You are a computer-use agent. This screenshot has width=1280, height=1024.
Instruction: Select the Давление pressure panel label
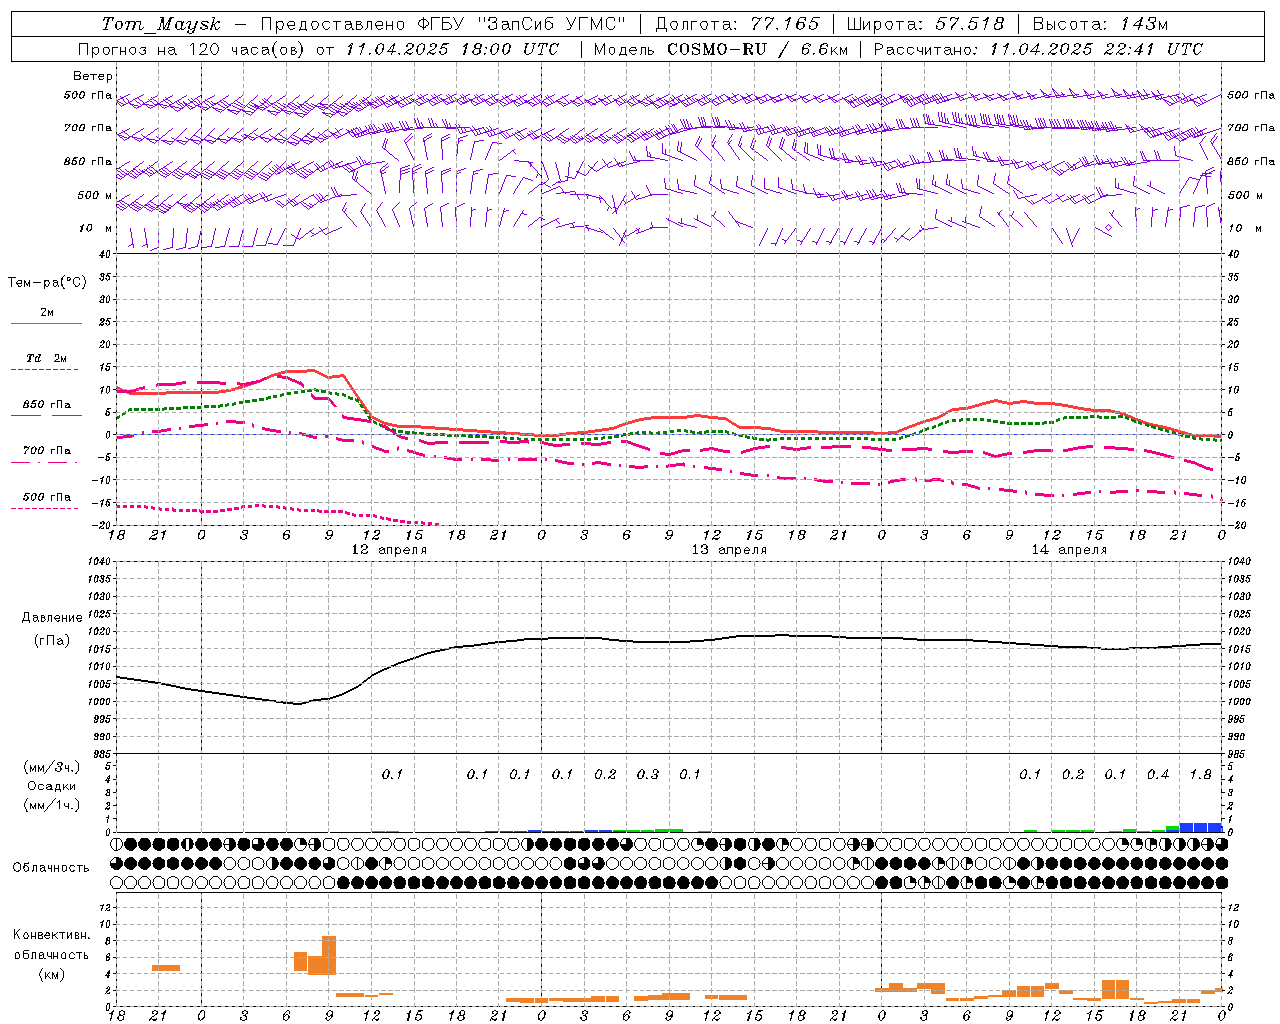pyautogui.click(x=52, y=618)
